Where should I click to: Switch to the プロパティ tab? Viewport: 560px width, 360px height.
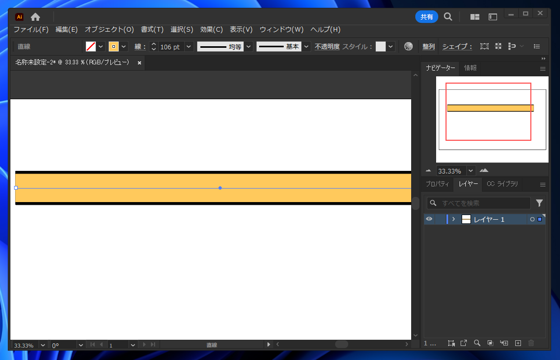[x=438, y=184]
